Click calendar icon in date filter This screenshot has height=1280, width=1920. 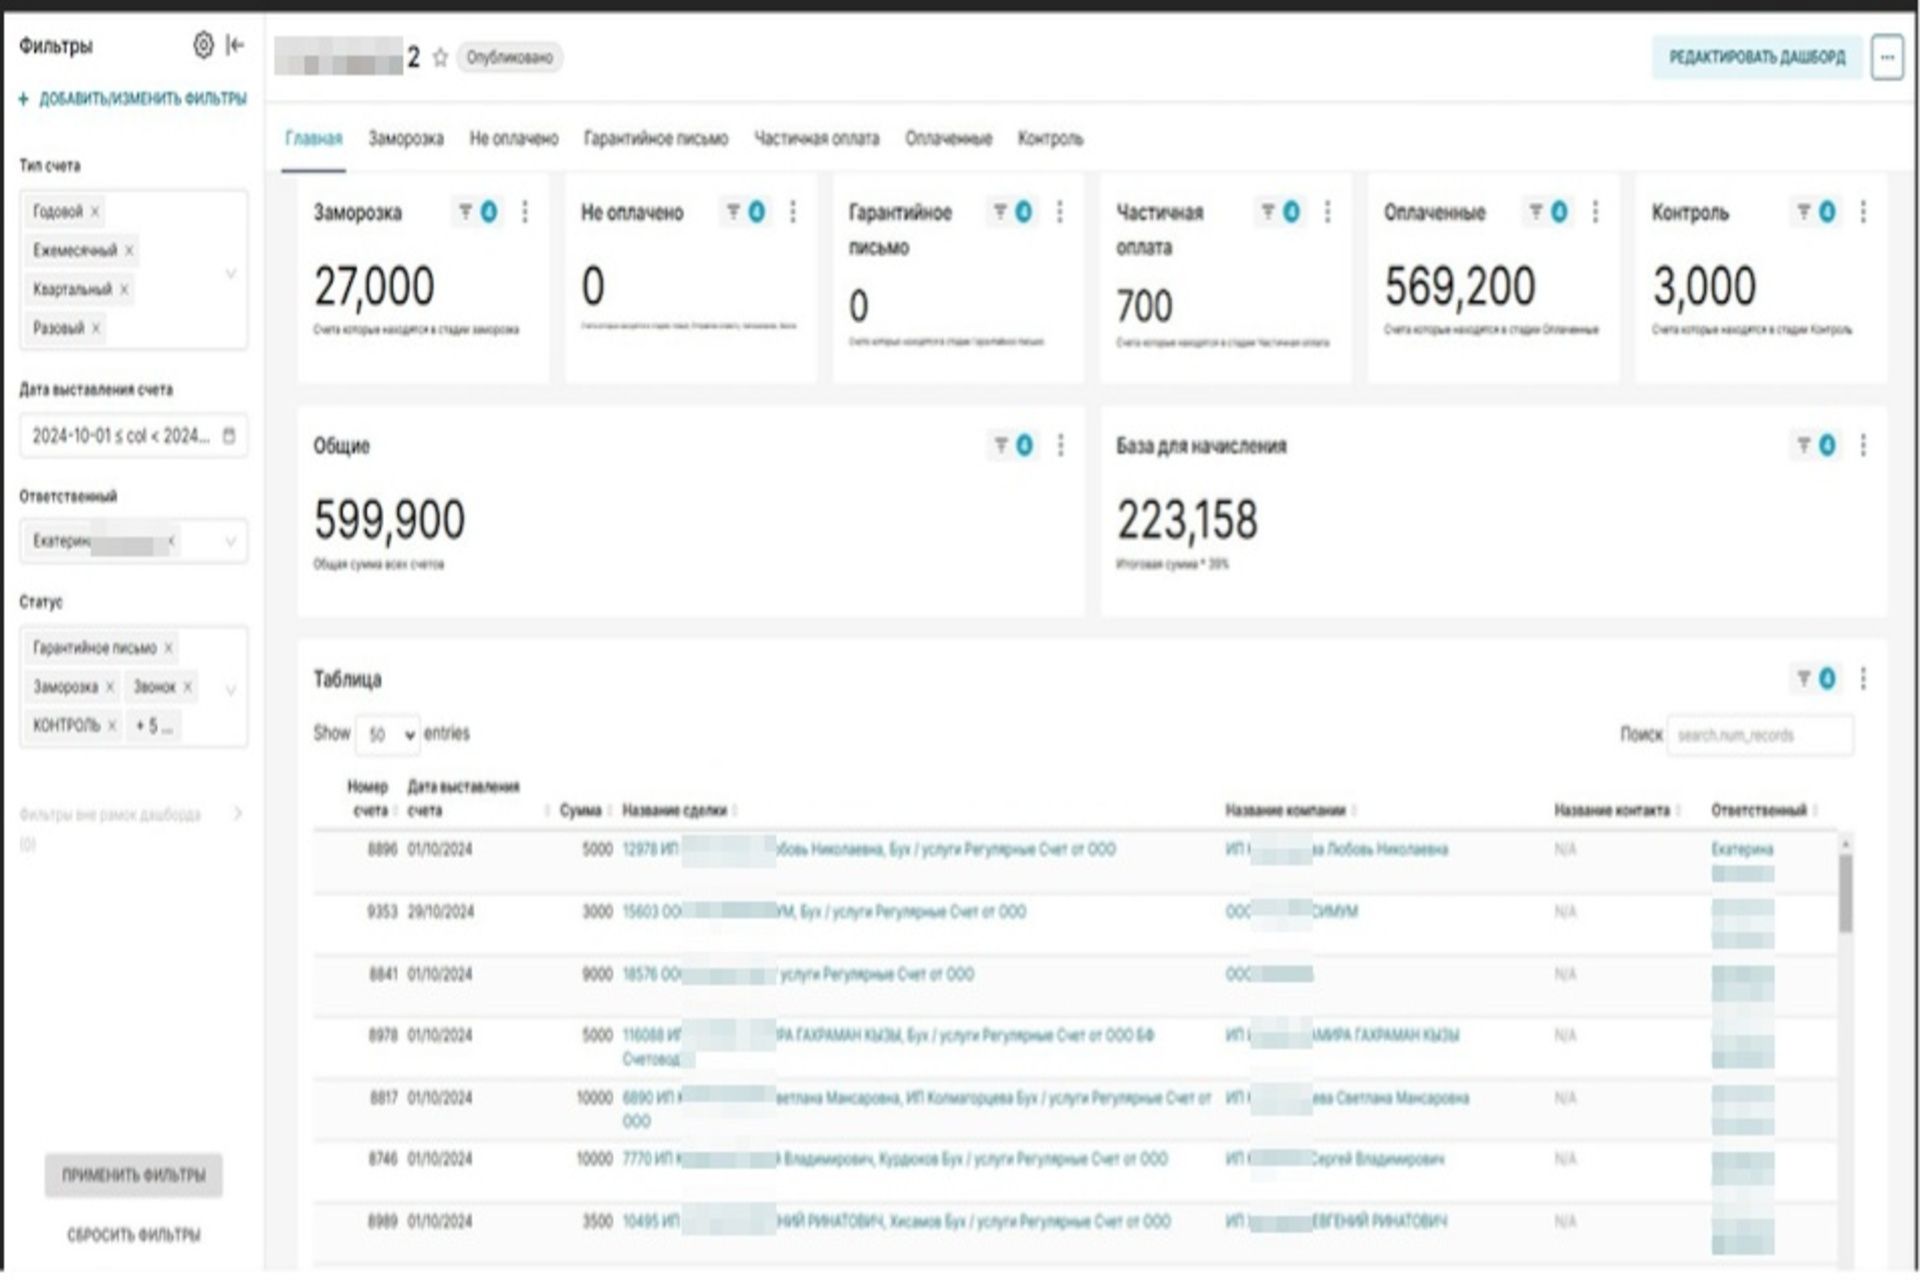click(229, 436)
